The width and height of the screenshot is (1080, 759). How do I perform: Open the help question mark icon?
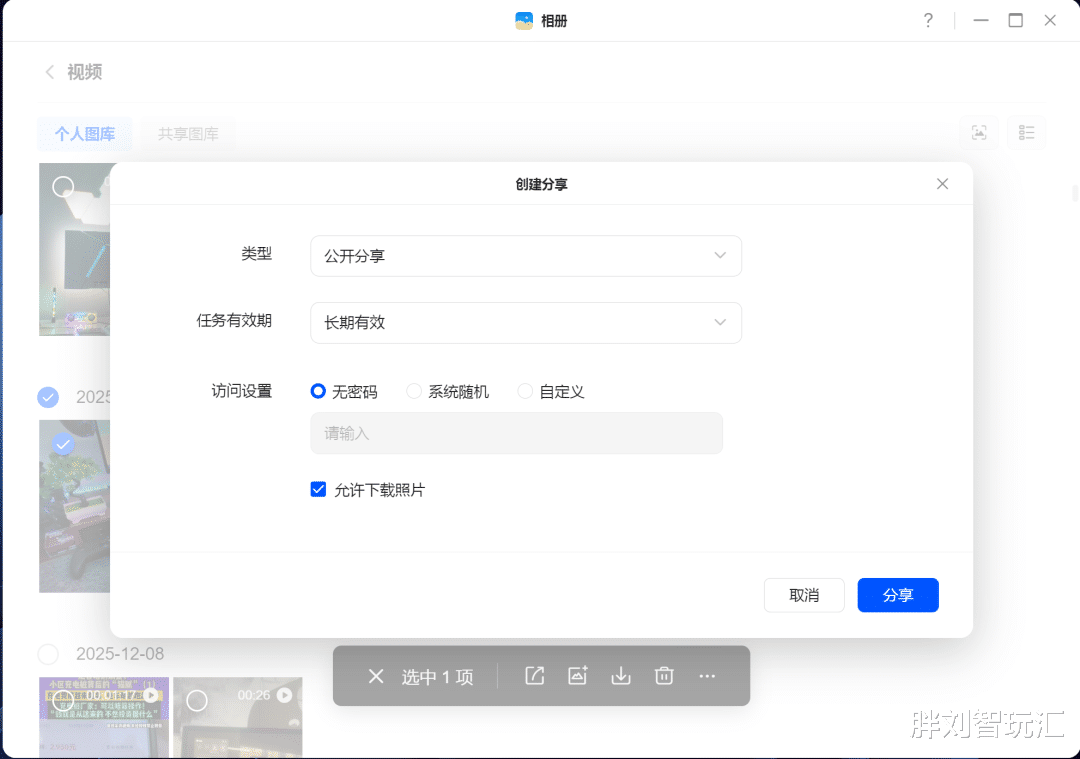[x=928, y=21]
